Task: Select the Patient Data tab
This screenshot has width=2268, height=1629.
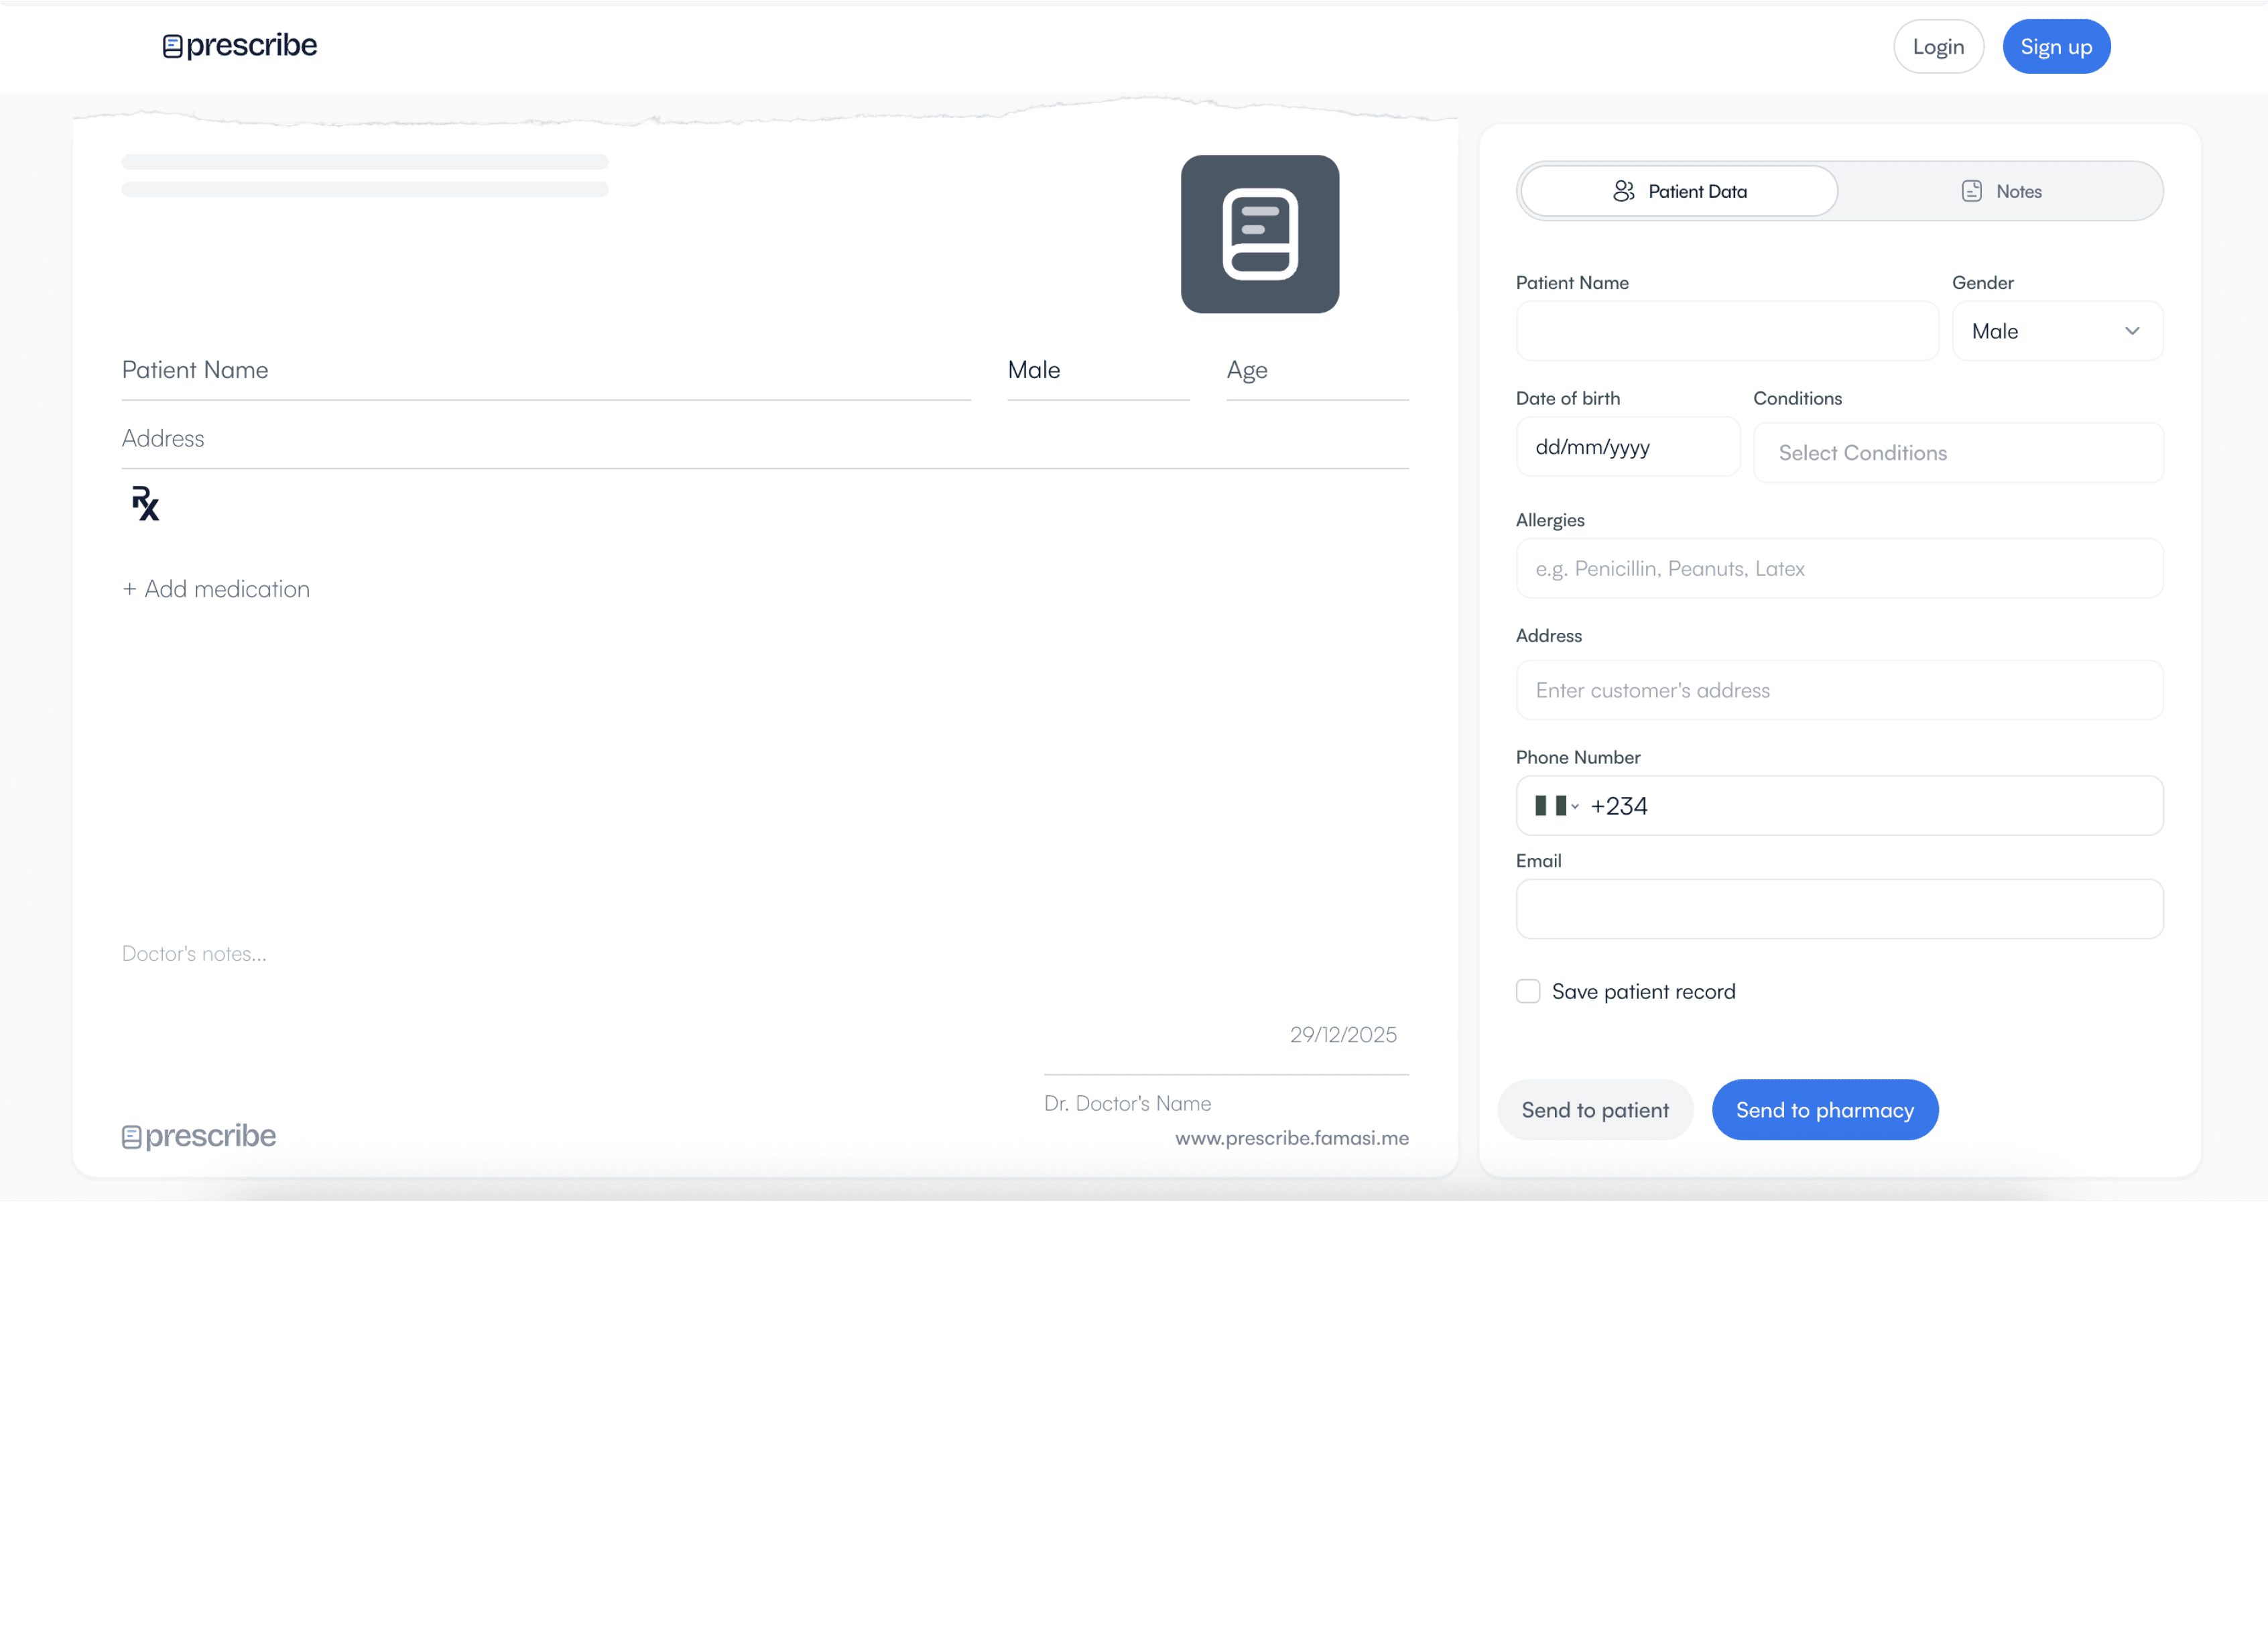Action: (x=1679, y=191)
